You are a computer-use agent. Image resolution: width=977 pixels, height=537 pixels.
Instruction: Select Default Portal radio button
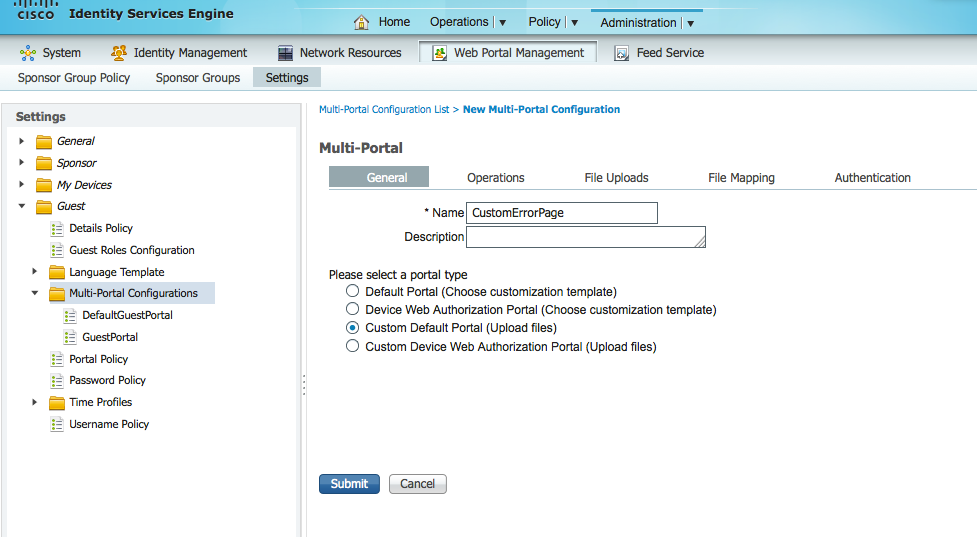pos(353,291)
